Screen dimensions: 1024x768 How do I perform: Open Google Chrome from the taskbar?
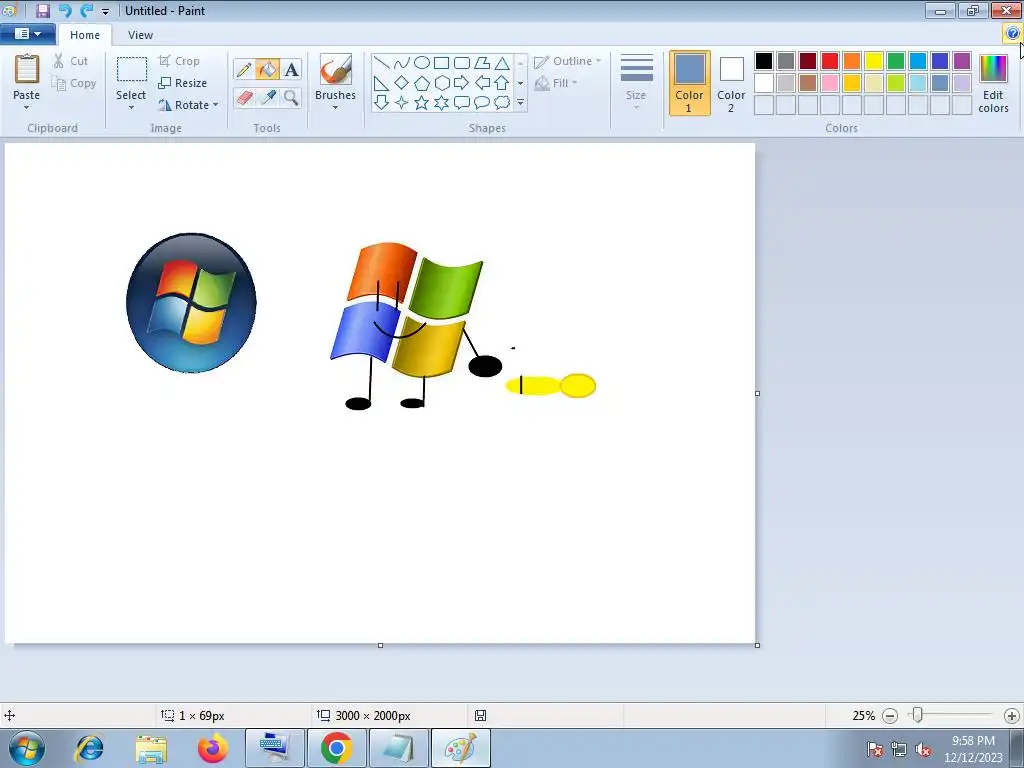coord(336,748)
